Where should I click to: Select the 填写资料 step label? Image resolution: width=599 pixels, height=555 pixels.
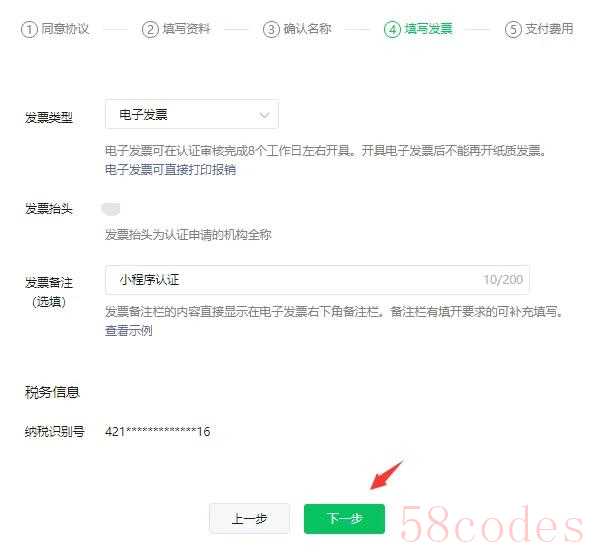pyautogui.click(x=186, y=29)
